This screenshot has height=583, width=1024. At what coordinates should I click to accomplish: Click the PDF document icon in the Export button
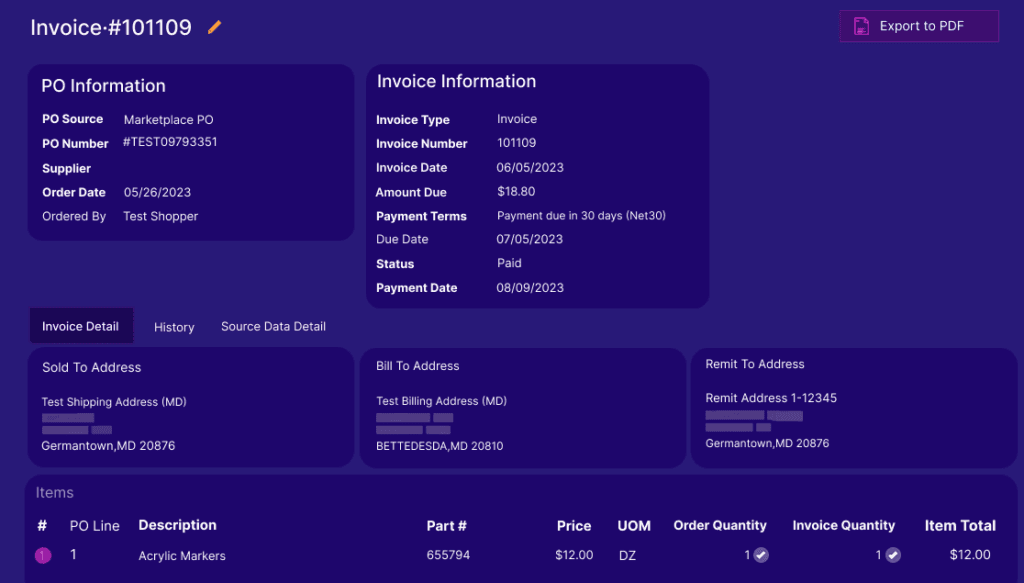862,26
